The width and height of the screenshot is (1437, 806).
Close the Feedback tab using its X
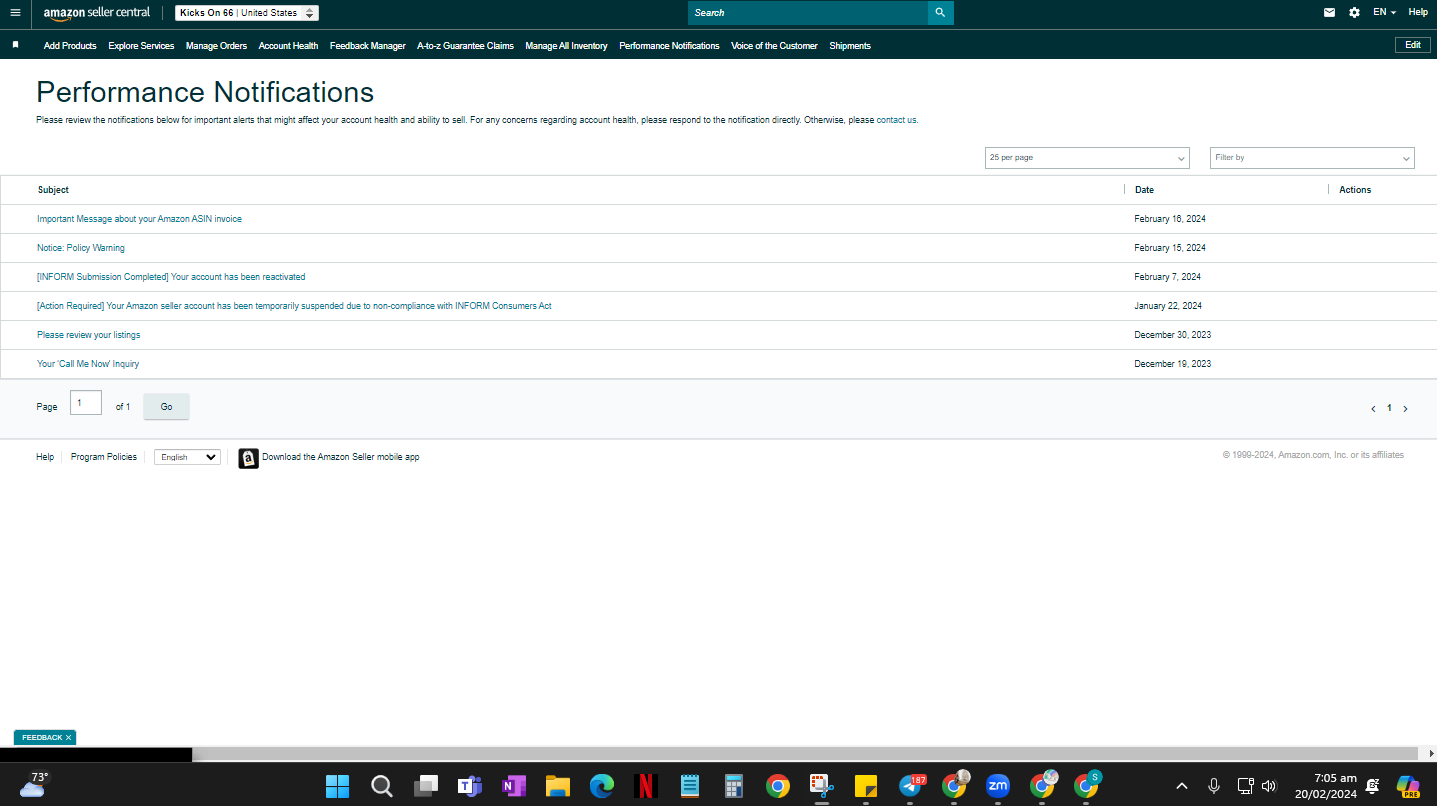point(68,738)
